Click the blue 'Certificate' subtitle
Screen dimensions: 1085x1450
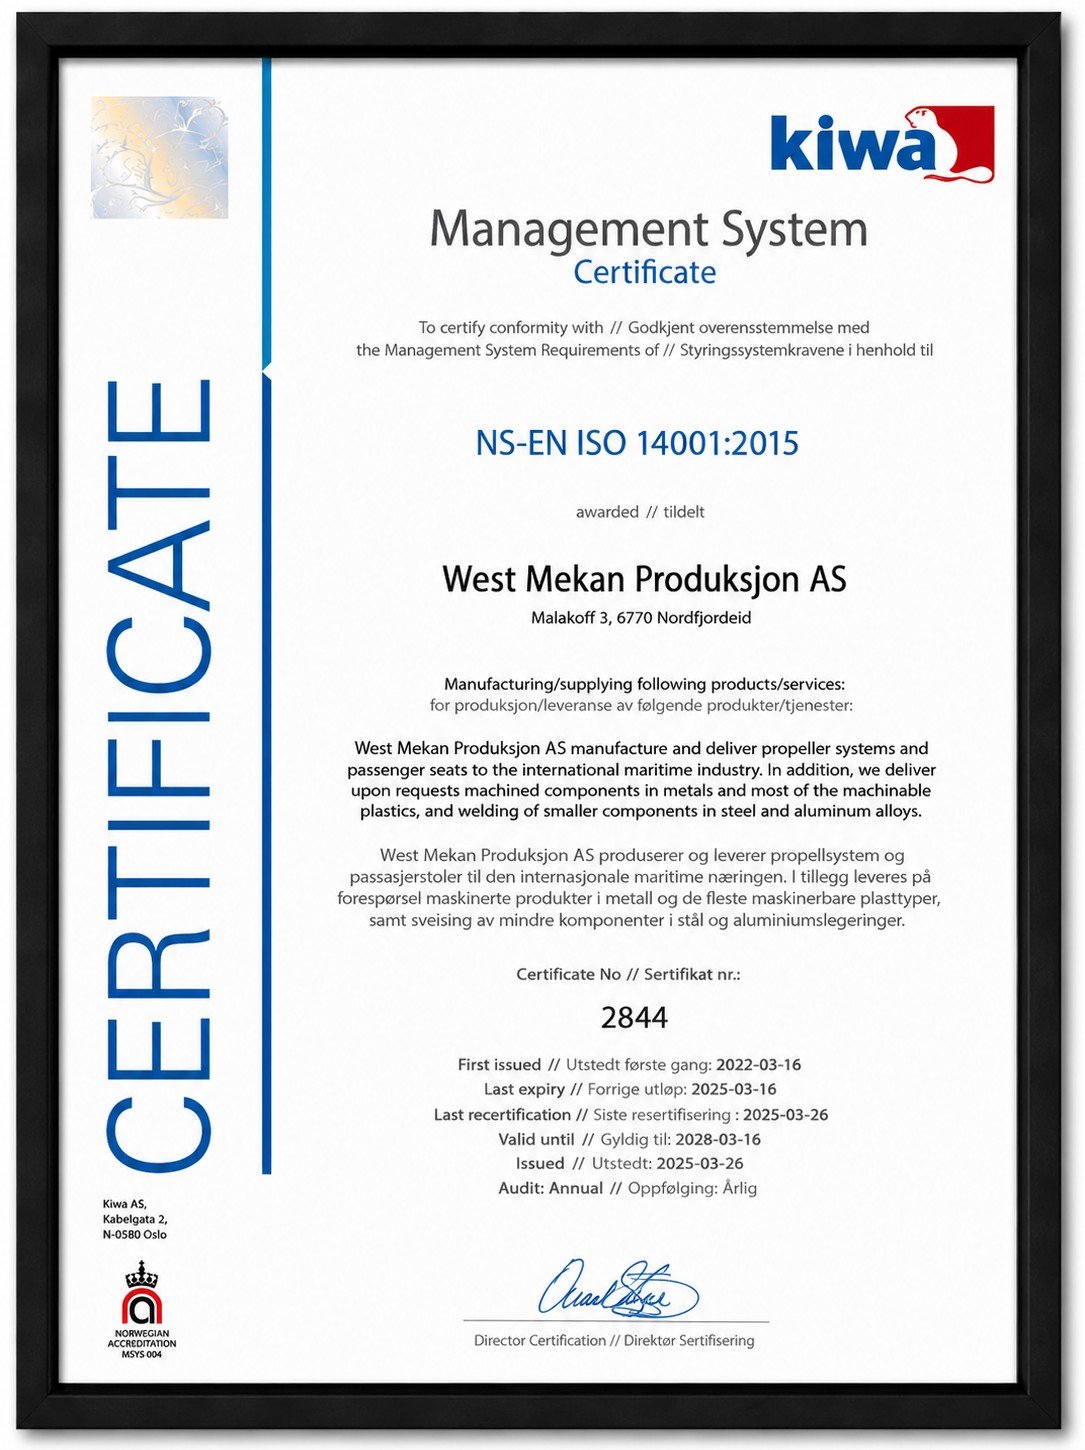coord(645,272)
